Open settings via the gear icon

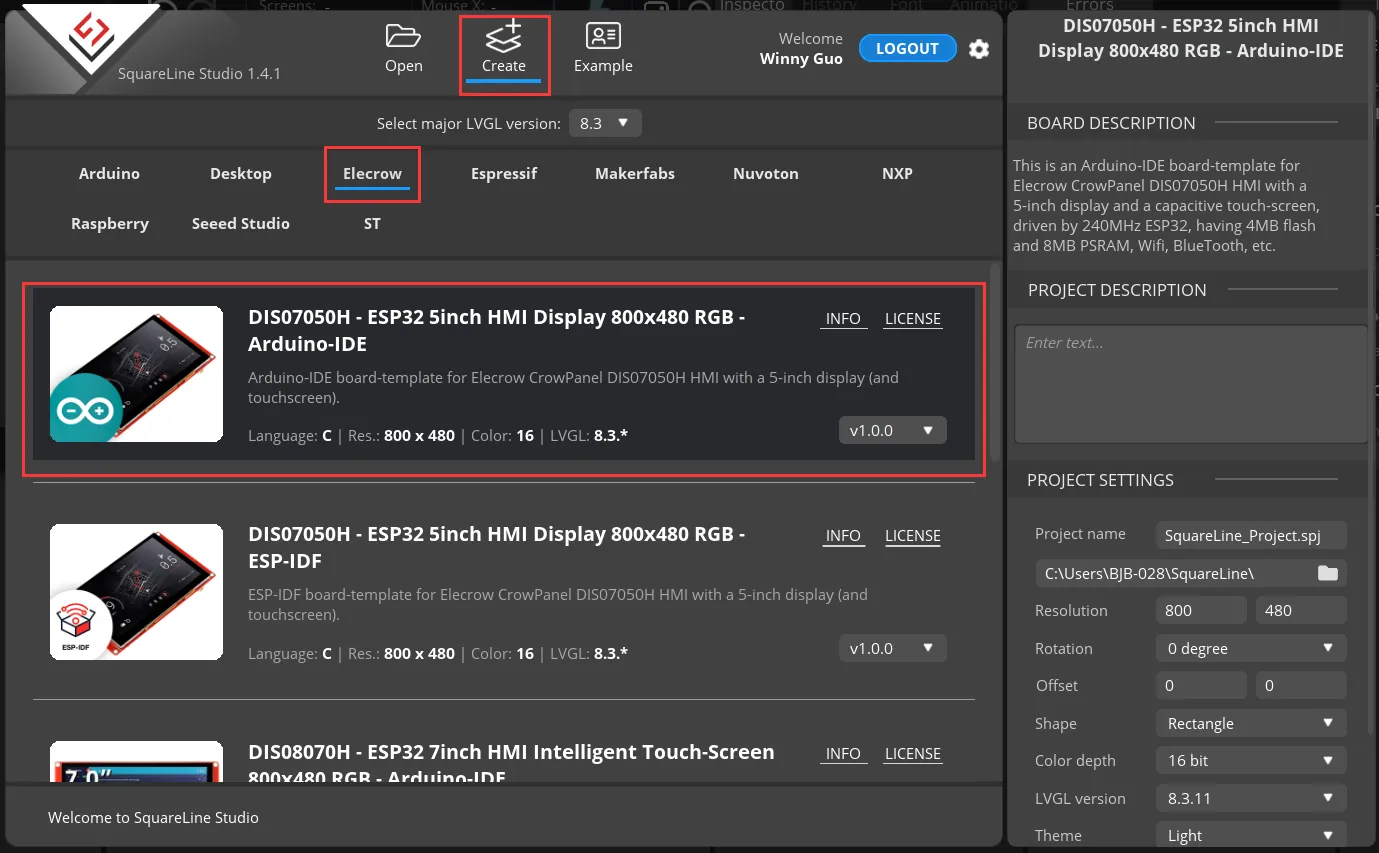point(979,49)
